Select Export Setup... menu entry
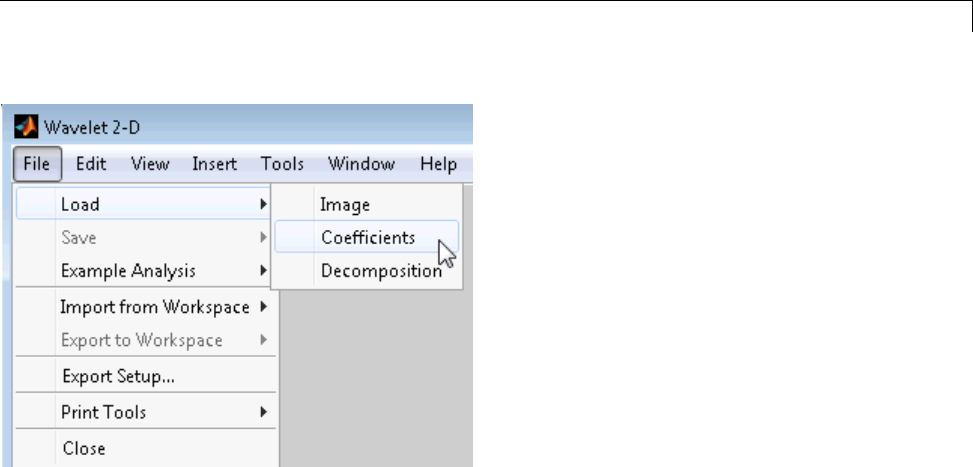 (x=145, y=376)
